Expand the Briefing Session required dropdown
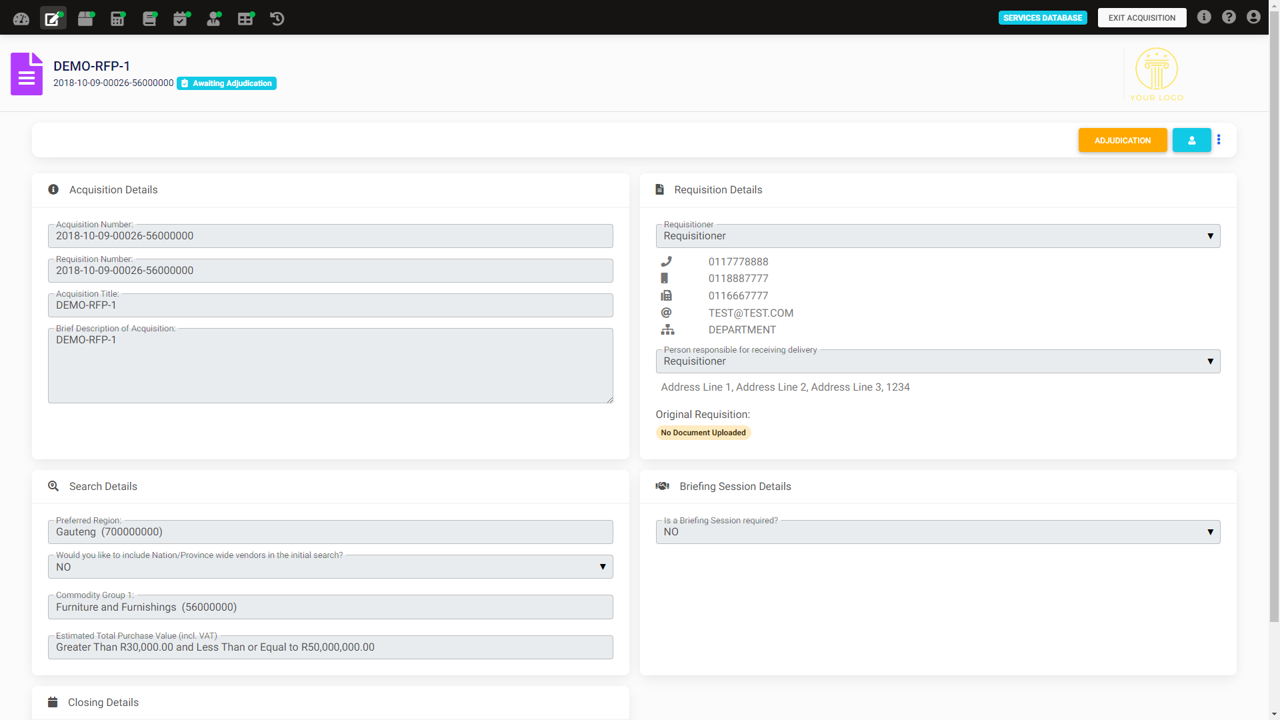 (x=937, y=532)
